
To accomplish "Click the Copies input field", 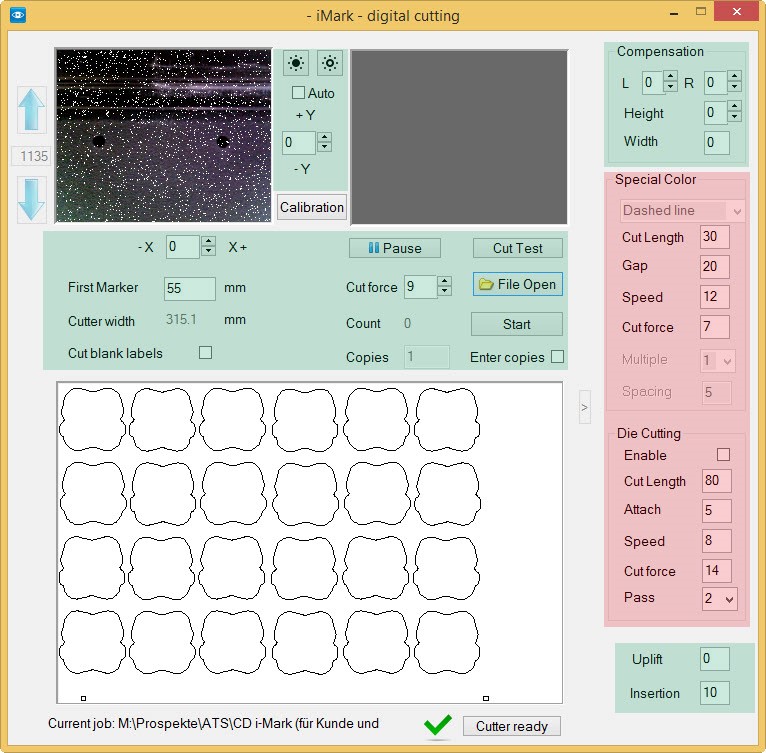I will (x=426, y=357).
